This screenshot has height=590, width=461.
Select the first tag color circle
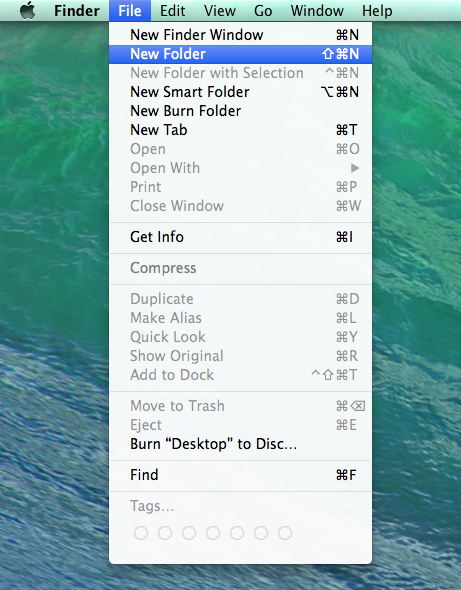141,533
